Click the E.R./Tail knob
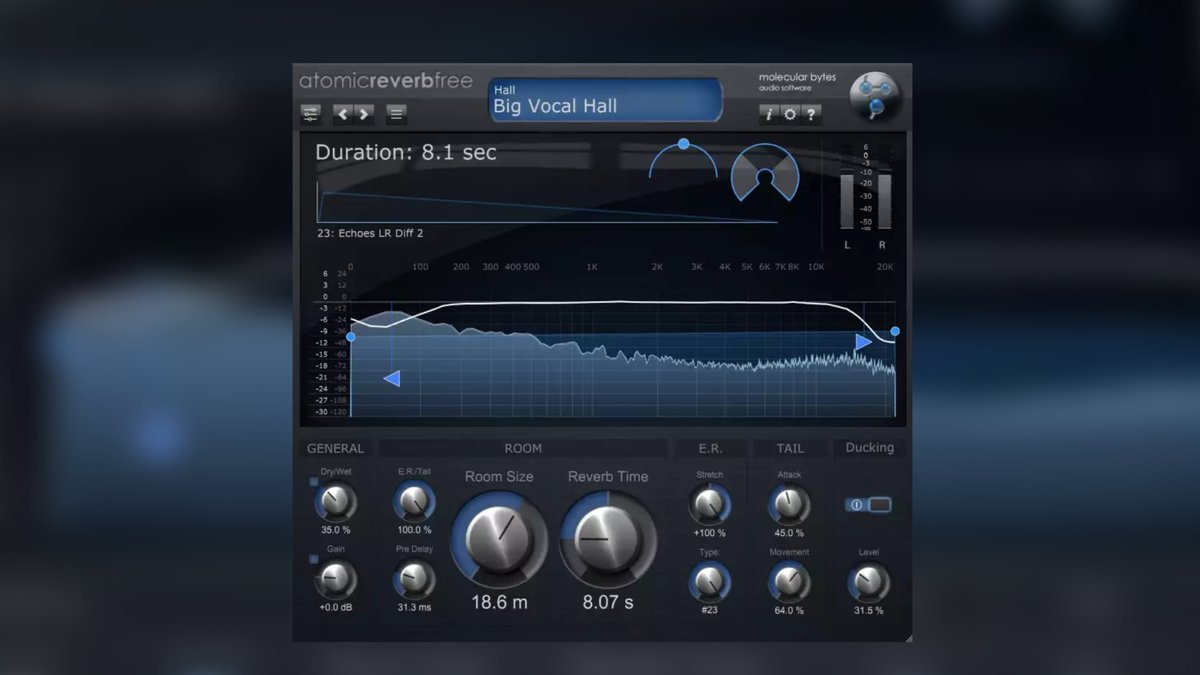This screenshot has height=675, width=1200. [414, 501]
